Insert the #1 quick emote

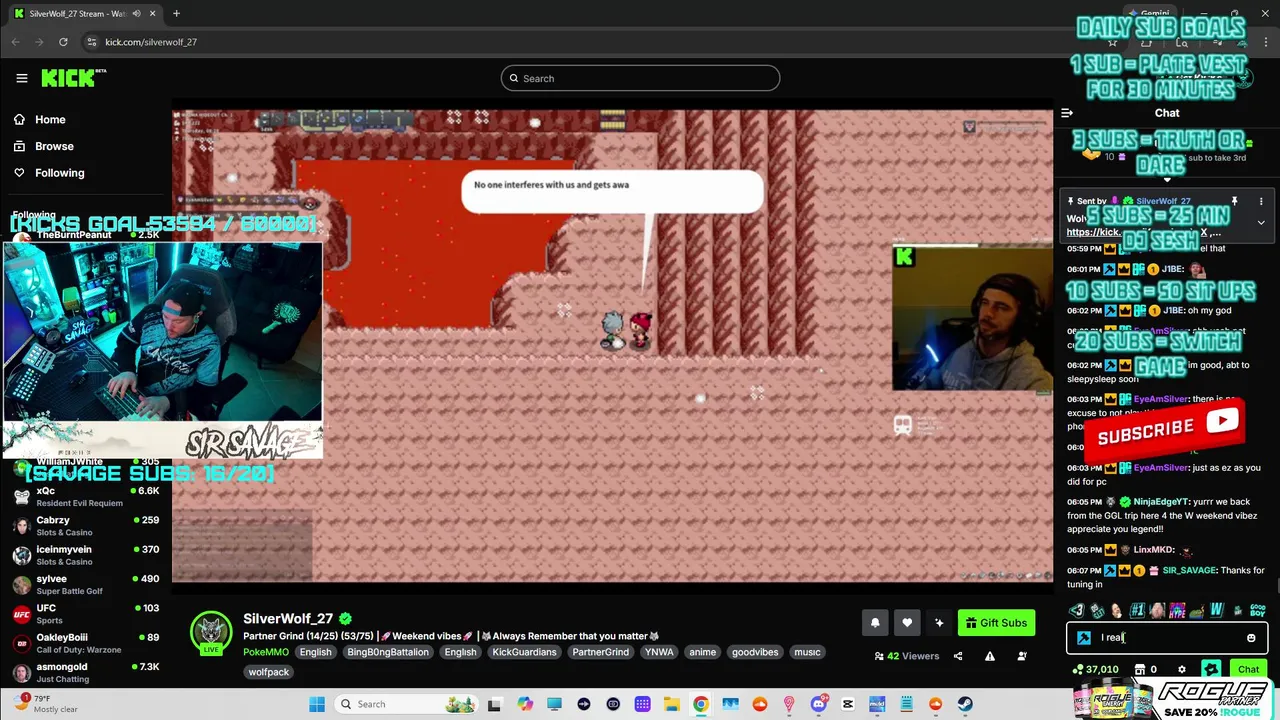(1137, 610)
